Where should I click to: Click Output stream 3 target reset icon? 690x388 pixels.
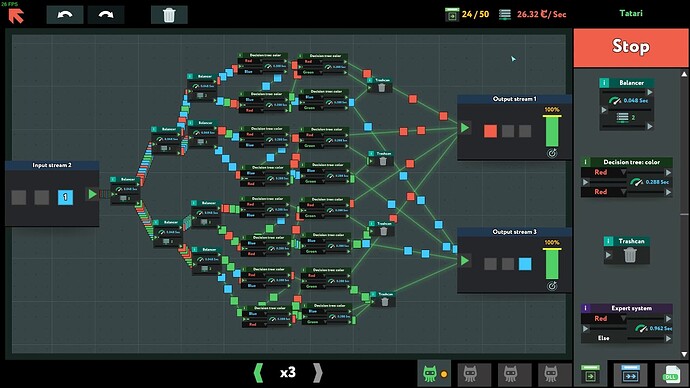pyautogui.click(x=552, y=286)
